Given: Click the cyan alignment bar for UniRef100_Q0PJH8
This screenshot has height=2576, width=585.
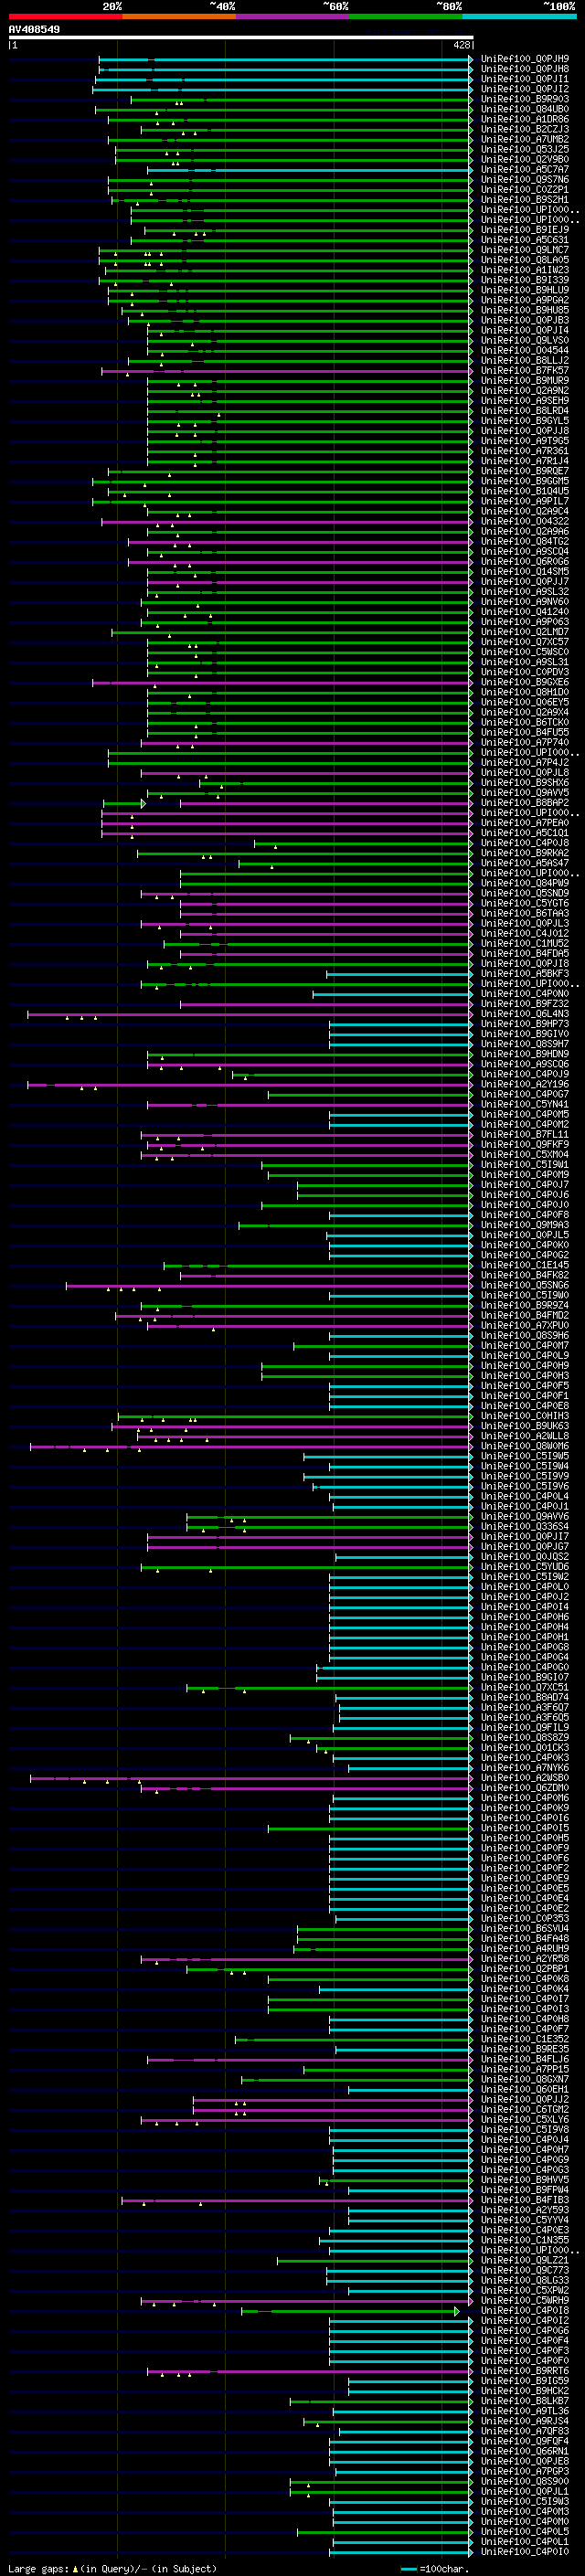Looking at the screenshot, I should [x=284, y=69].
